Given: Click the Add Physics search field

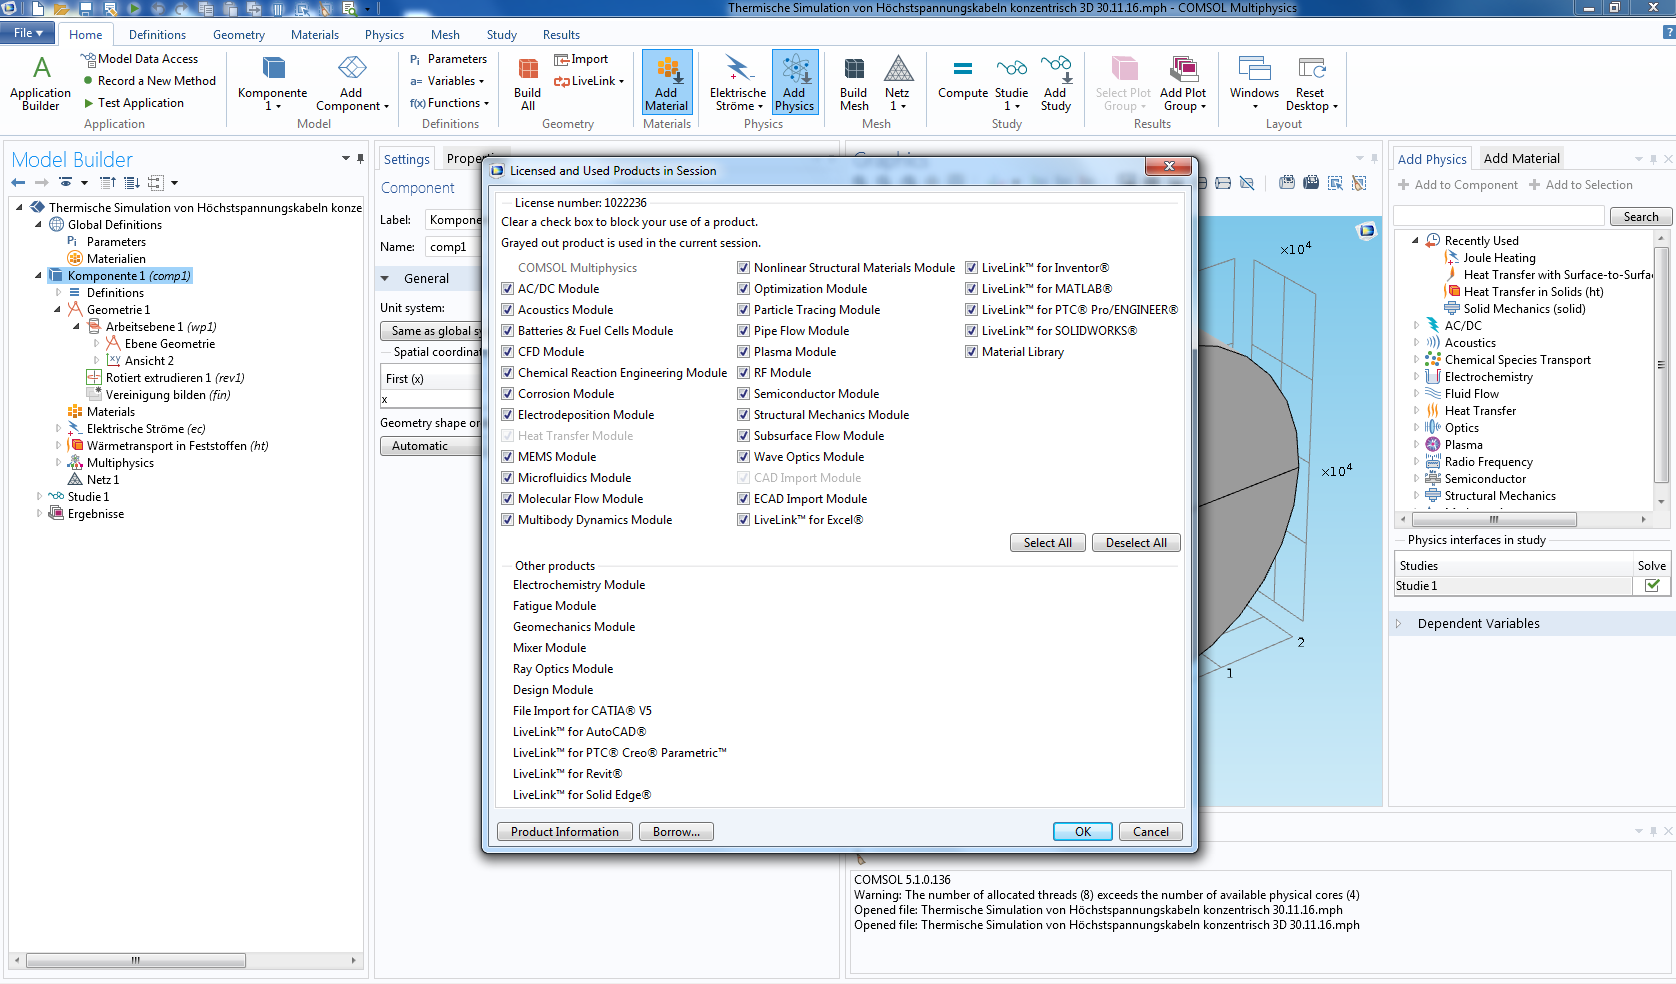Looking at the screenshot, I should click(x=1499, y=217).
